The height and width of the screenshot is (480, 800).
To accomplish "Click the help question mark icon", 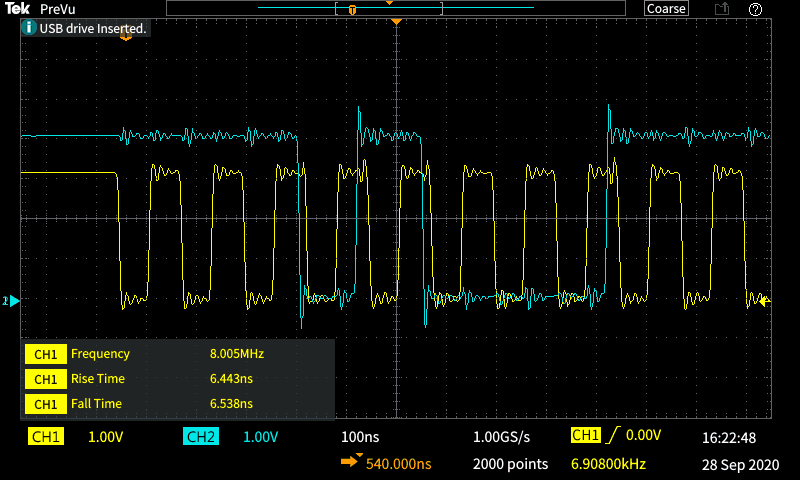I will [756, 9].
